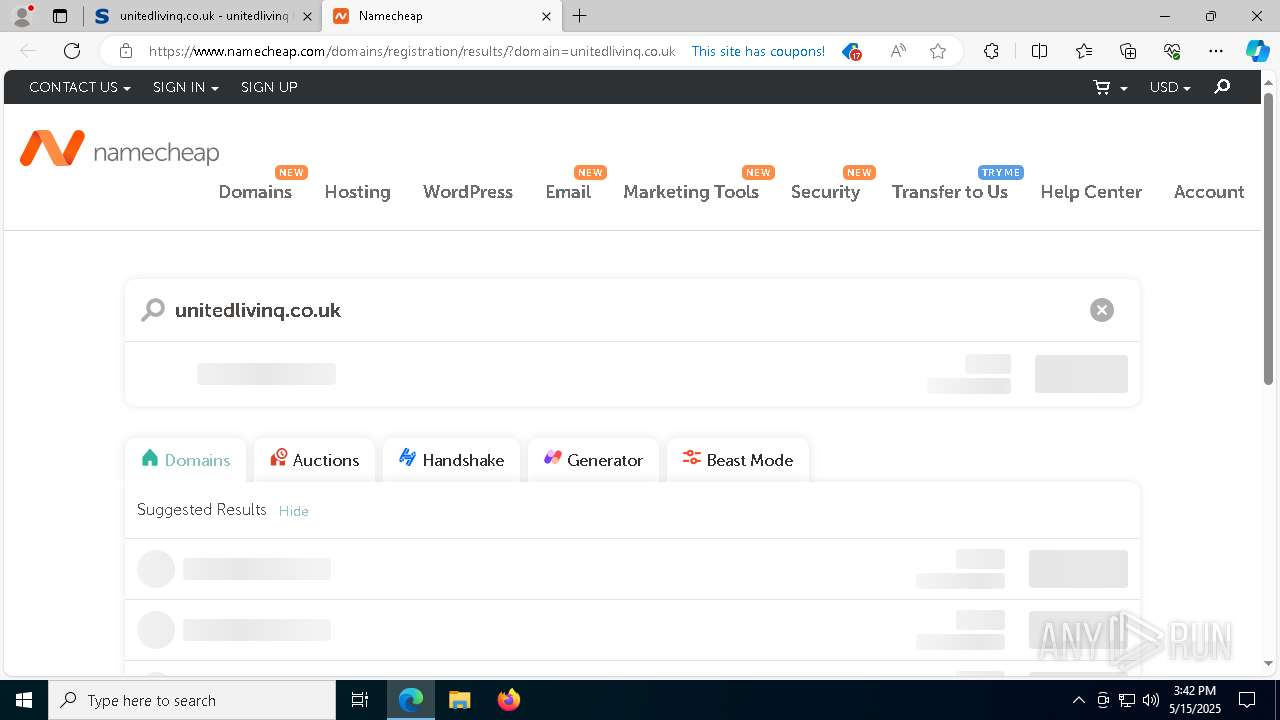Screen dimensions: 1280x720
Task: Click the Namecheap logo
Action: click(120, 149)
